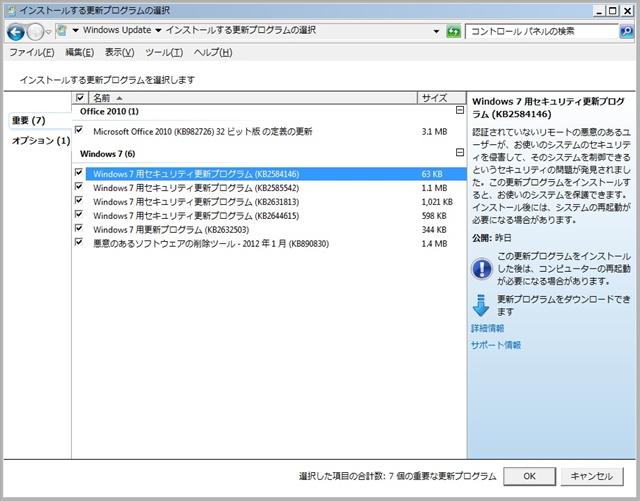The height and width of the screenshot is (501, 640).
Task: Uncheck the KB2585542 security update
Action: (79, 187)
